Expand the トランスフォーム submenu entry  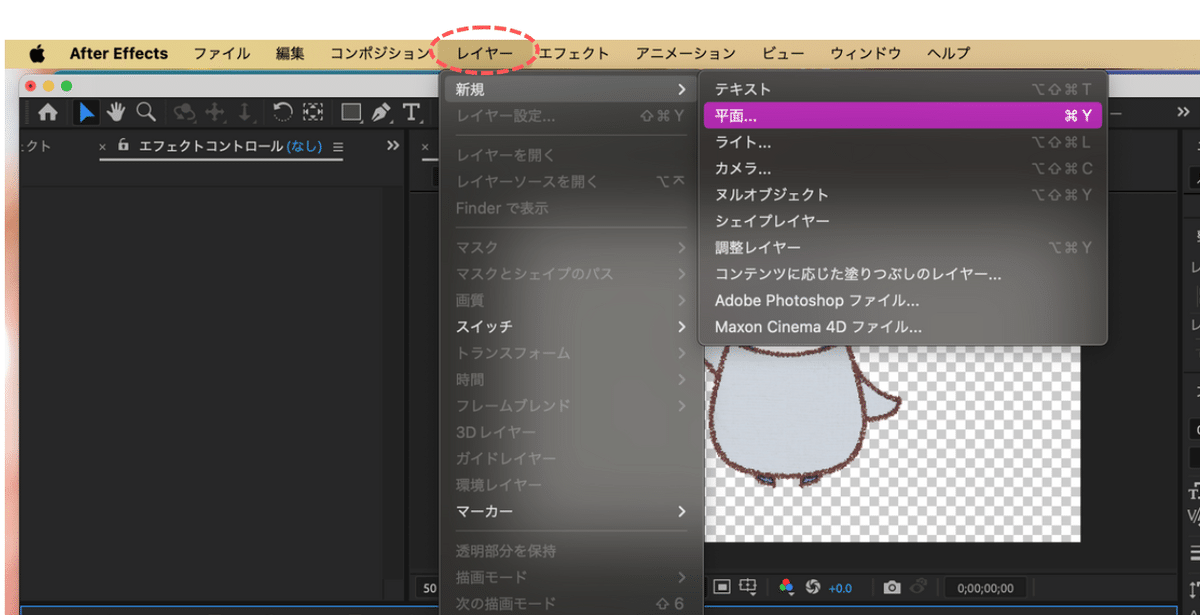570,353
